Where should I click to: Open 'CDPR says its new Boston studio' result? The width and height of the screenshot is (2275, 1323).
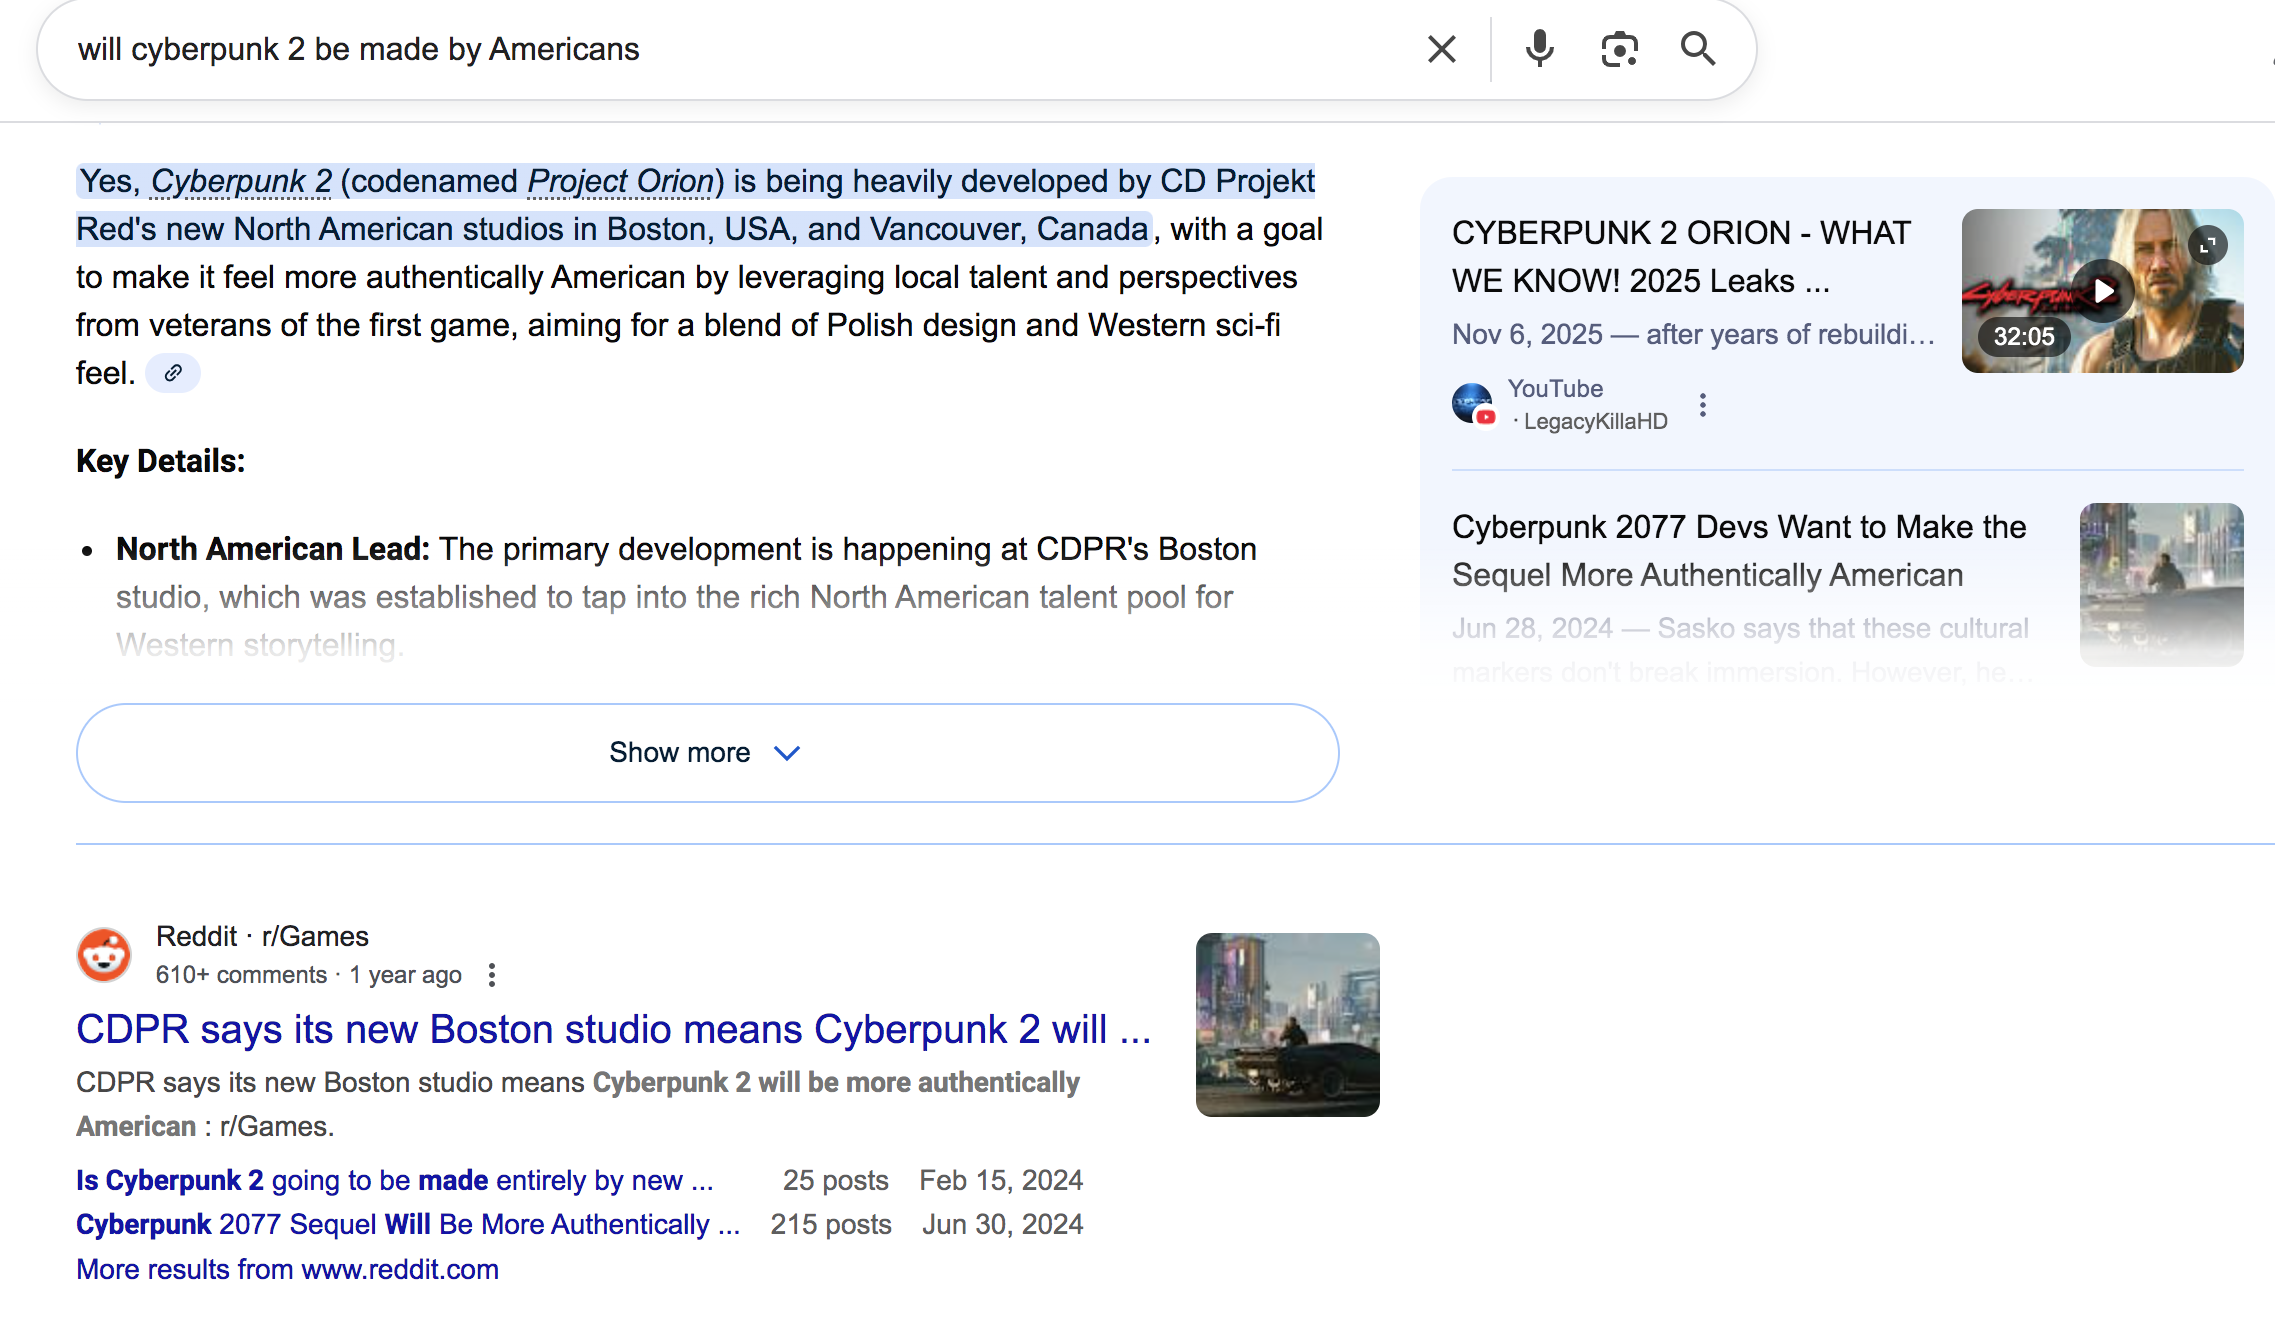[613, 1029]
